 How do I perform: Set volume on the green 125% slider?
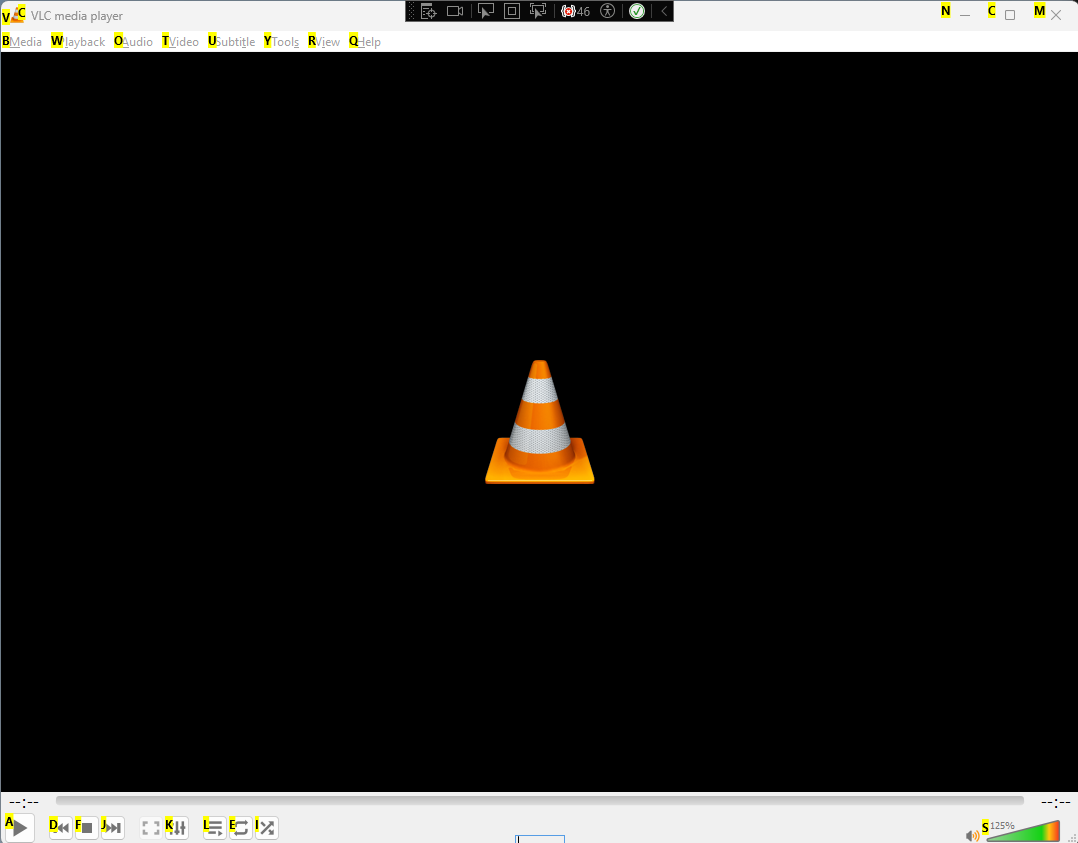(1023, 831)
